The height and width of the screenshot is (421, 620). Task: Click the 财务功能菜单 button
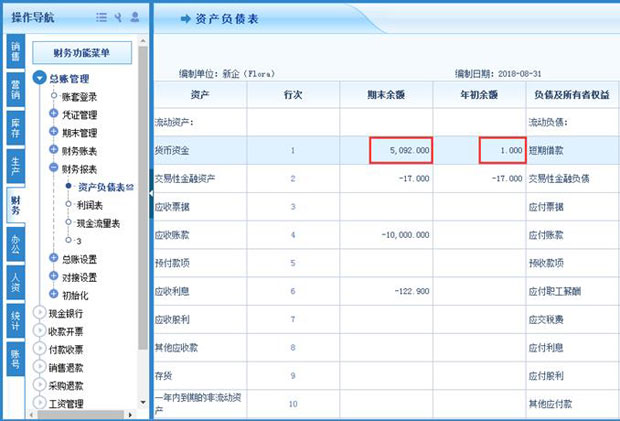coord(82,53)
